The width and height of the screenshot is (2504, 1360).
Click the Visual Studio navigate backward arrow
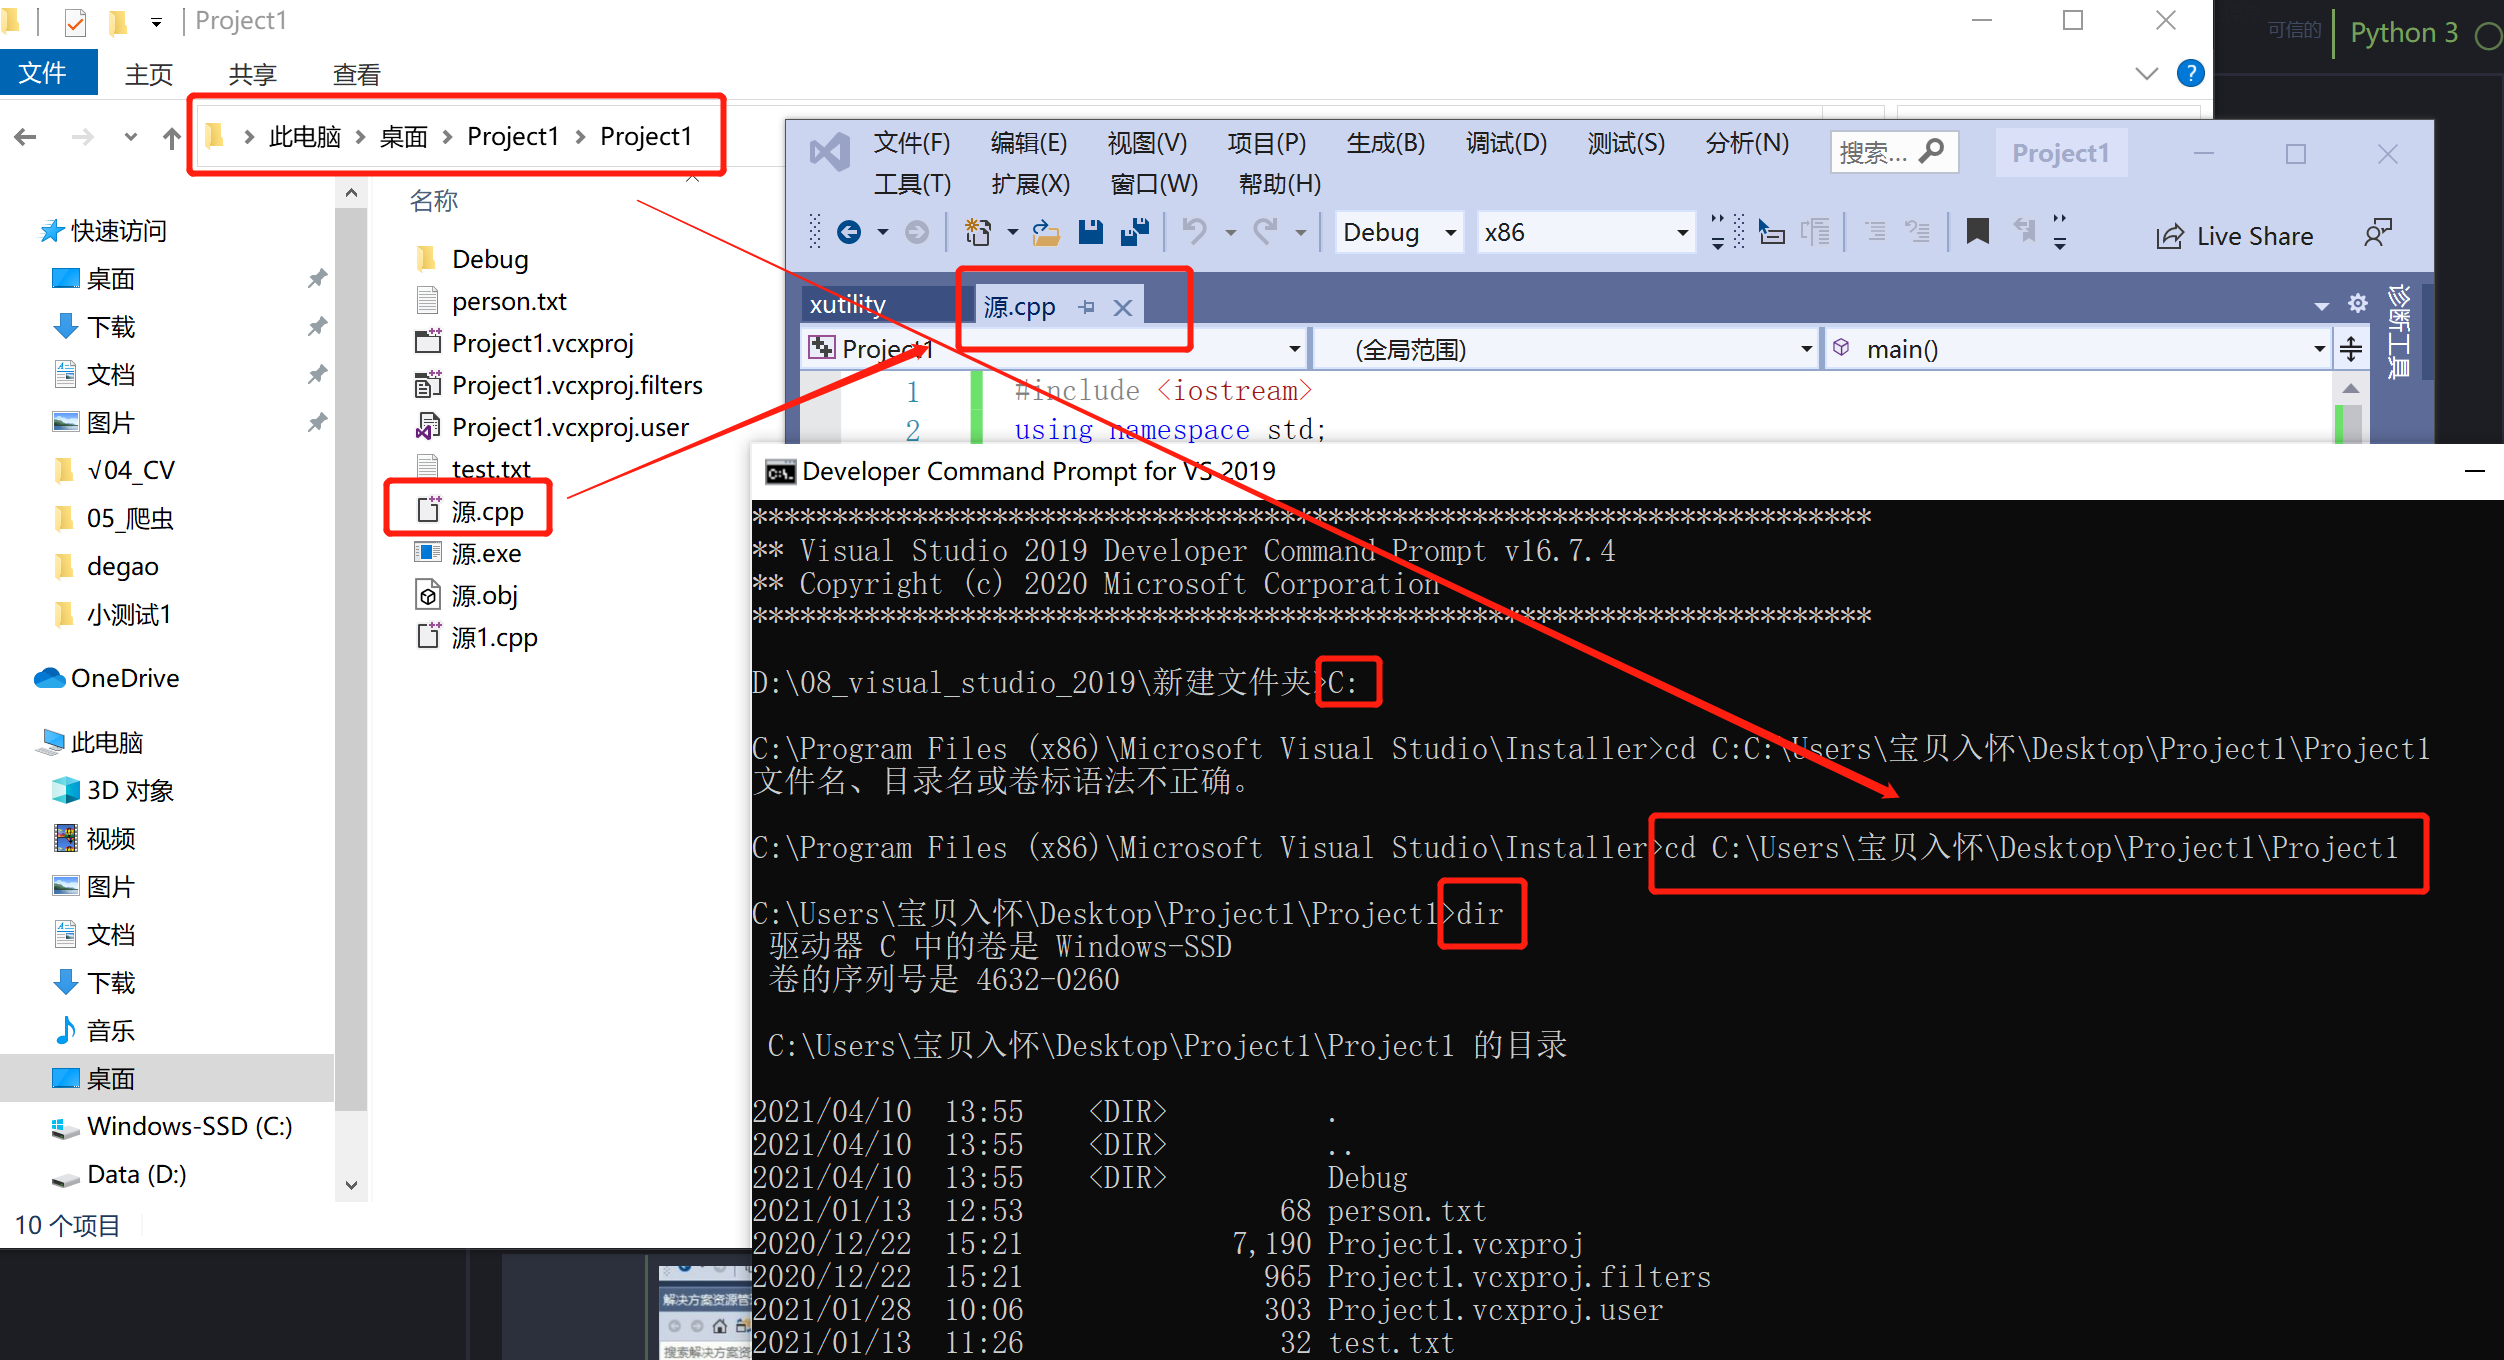pos(849,233)
